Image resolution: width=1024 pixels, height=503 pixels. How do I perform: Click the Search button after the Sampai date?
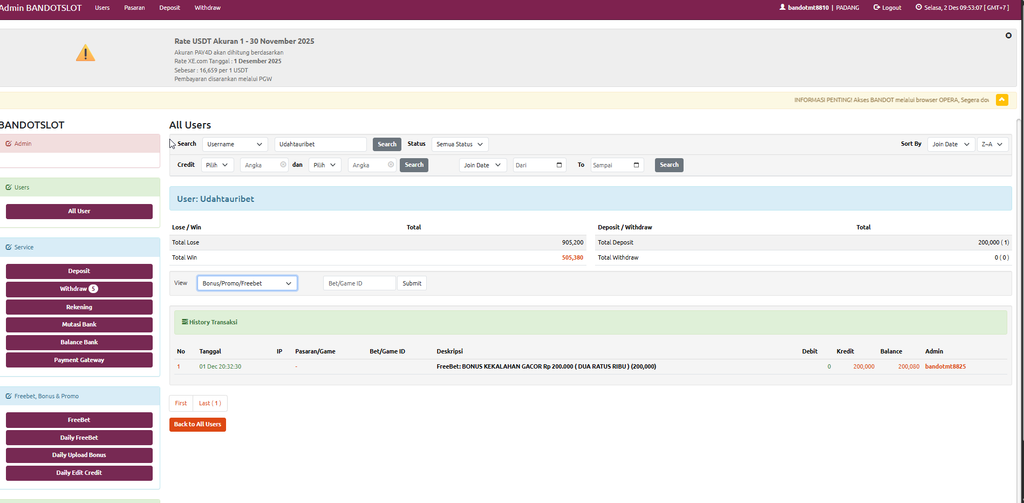tap(669, 165)
